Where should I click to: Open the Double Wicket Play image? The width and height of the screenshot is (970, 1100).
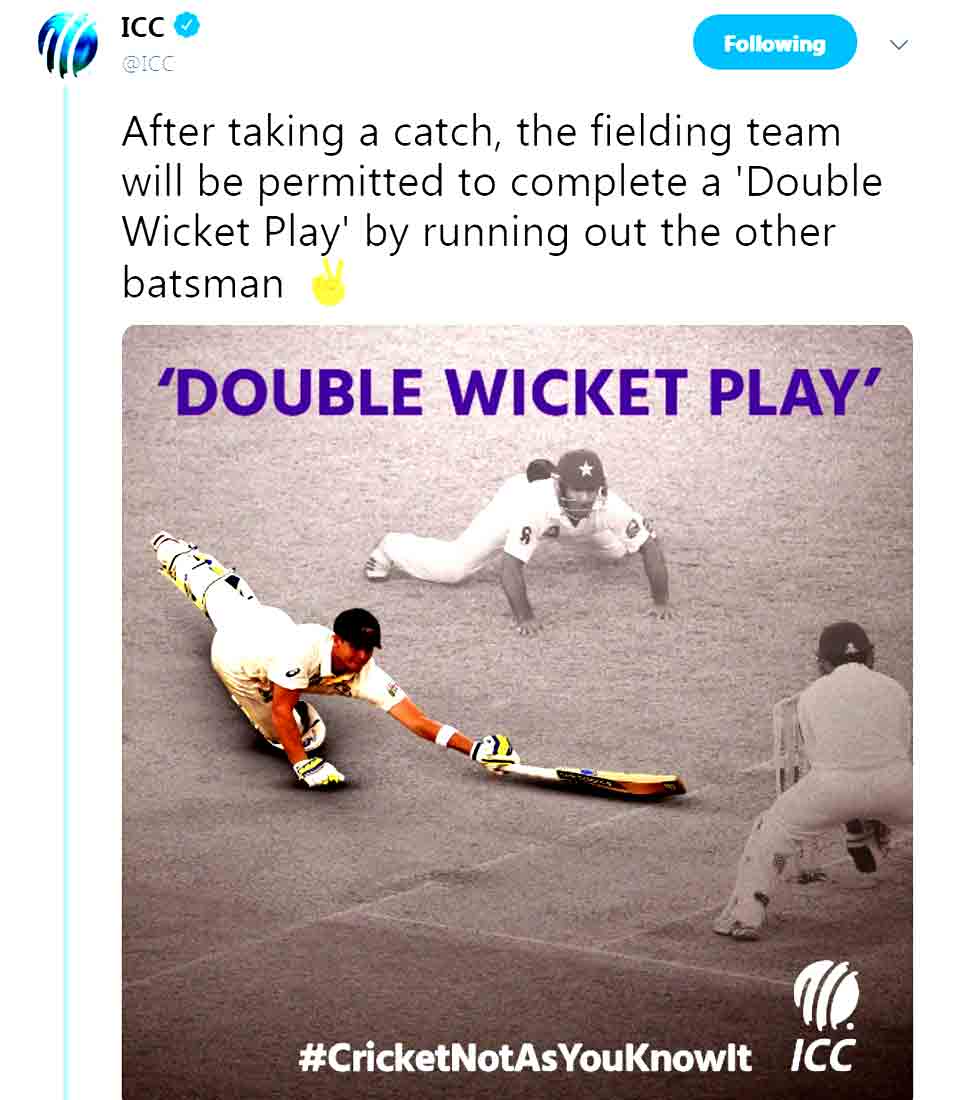coord(517,711)
